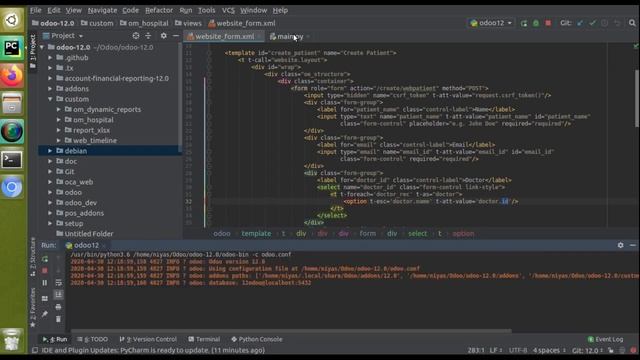Expand the debian folder
Viewport: 640px width, 360px height.
click(50, 151)
